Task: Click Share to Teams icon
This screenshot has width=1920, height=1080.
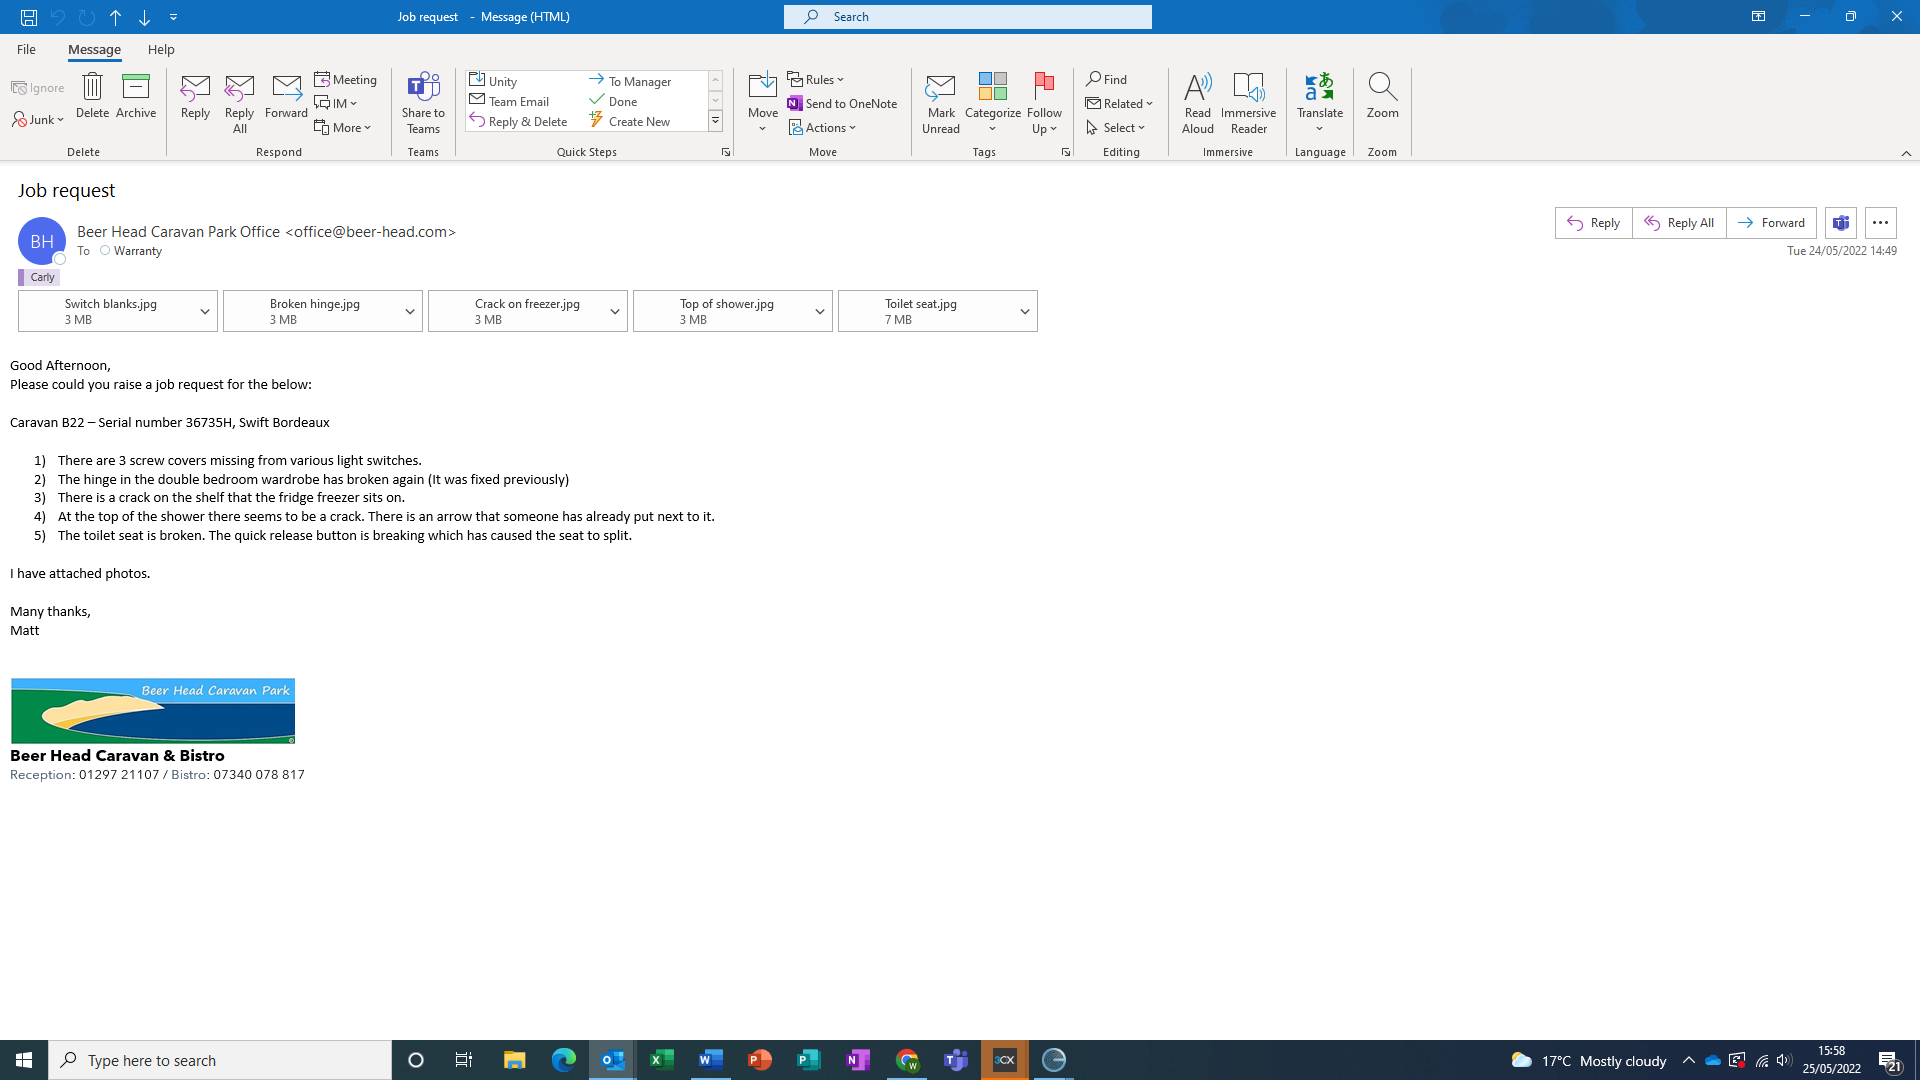Action: pos(423,87)
